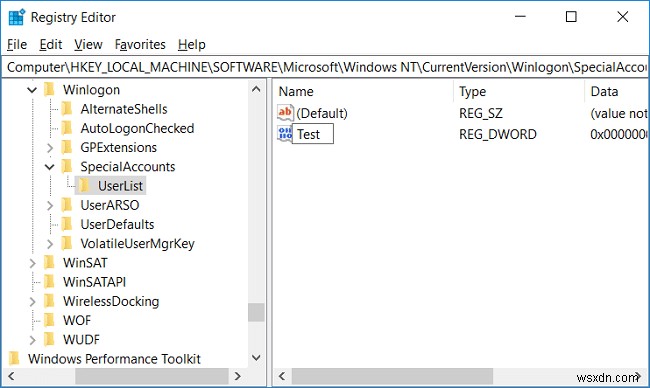Select the (Default) value name
The width and height of the screenshot is (650, 388).
click(x=322, y=113)
